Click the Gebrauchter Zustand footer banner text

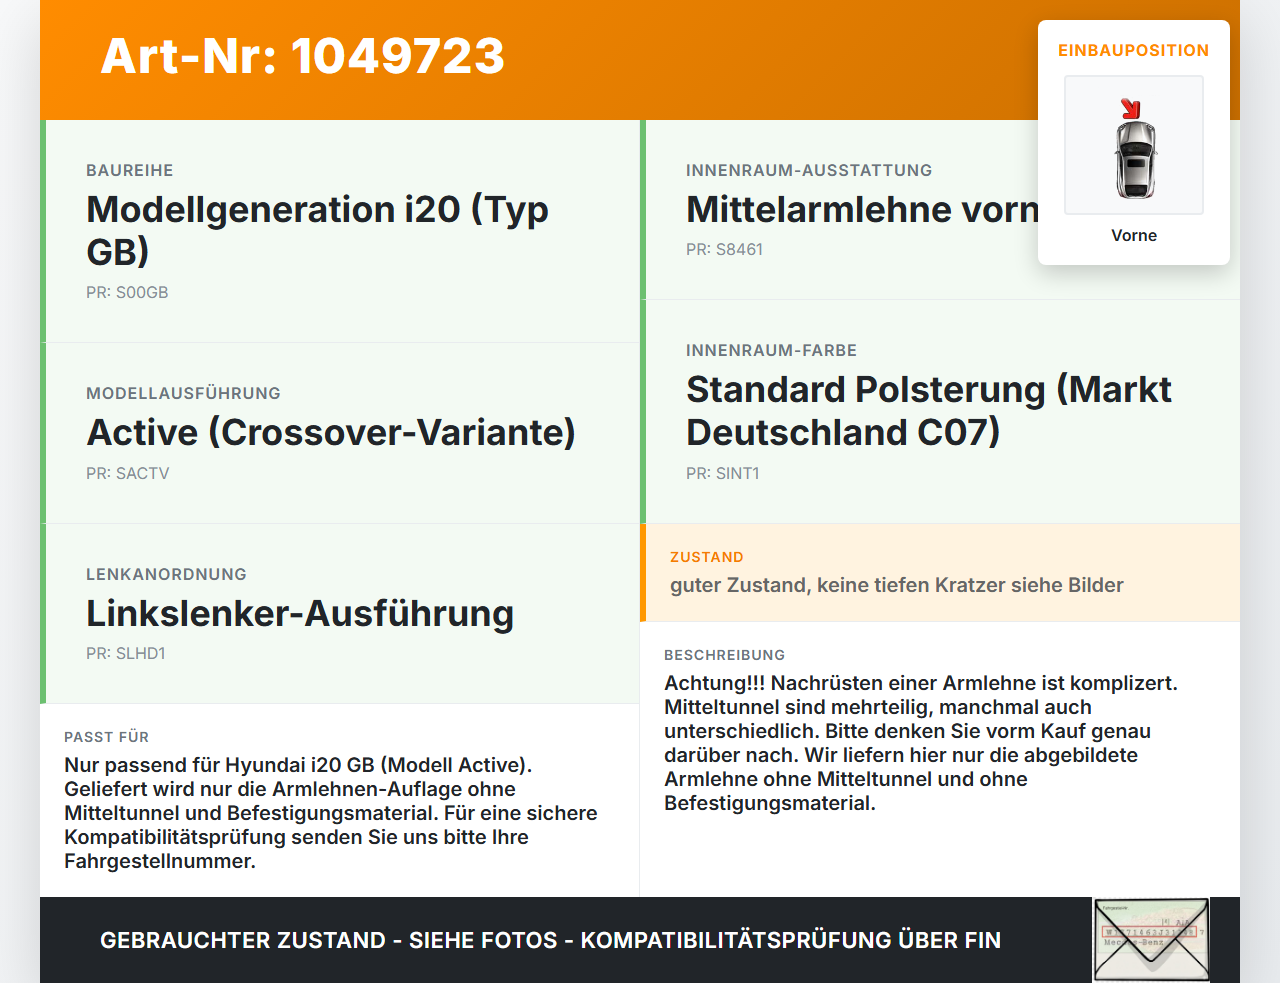550,941
